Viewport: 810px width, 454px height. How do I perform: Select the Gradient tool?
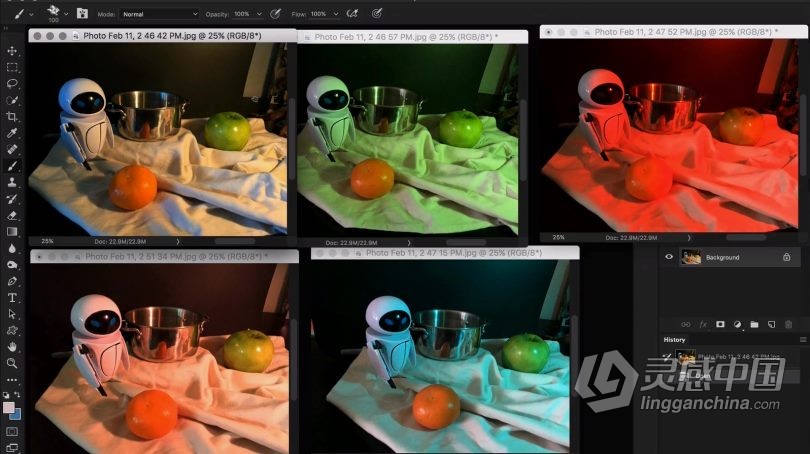point(12,232)
